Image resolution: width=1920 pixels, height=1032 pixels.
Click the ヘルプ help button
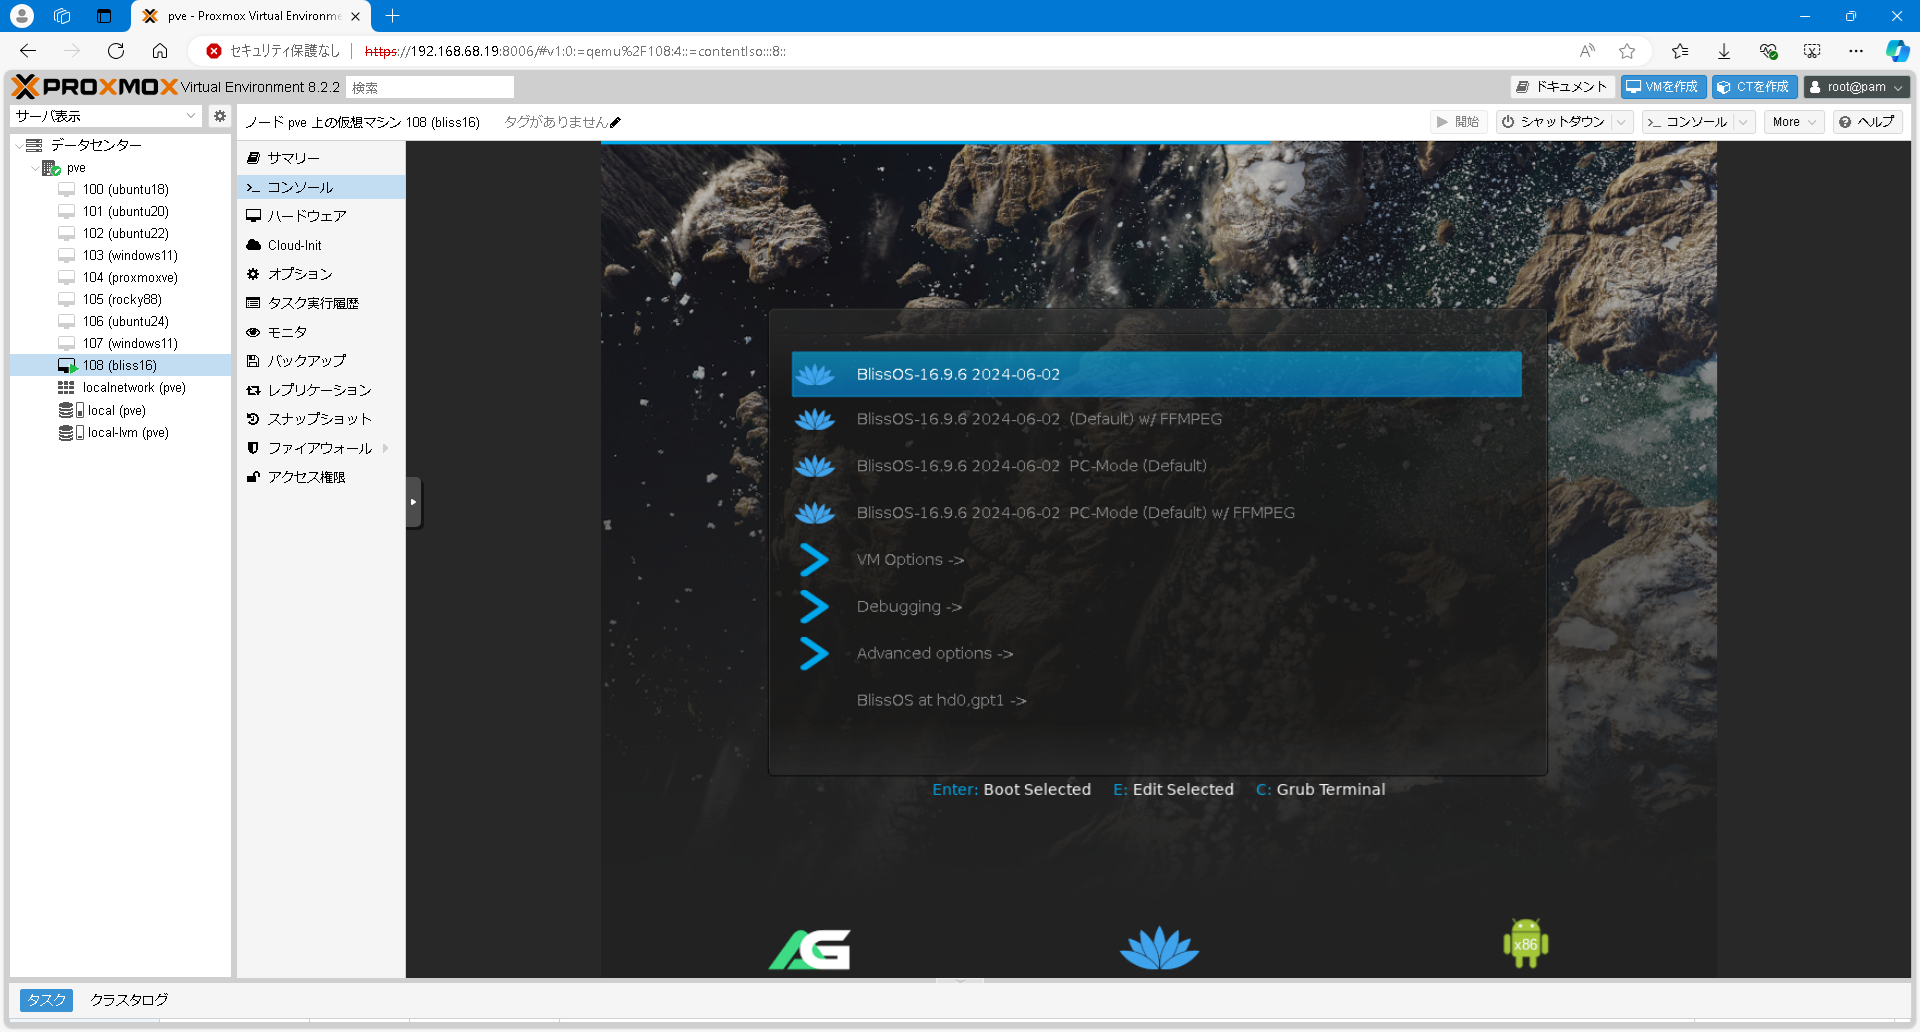coord(1867,122)
